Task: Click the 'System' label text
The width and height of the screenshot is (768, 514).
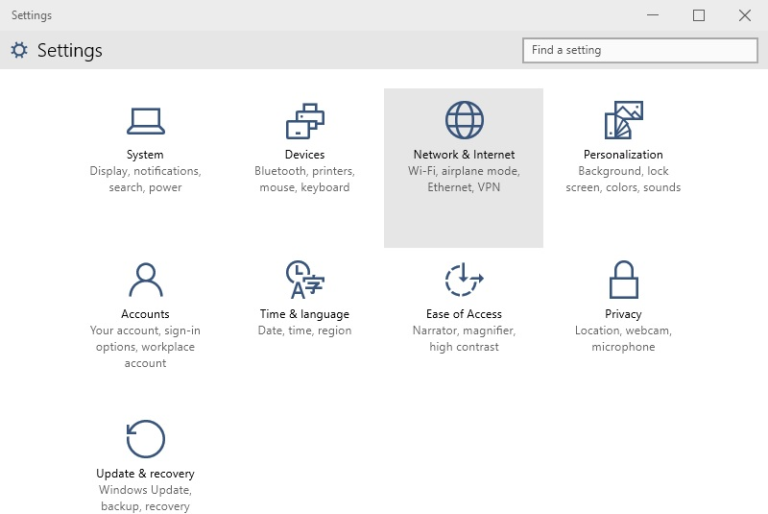Action: pos(145,155)
